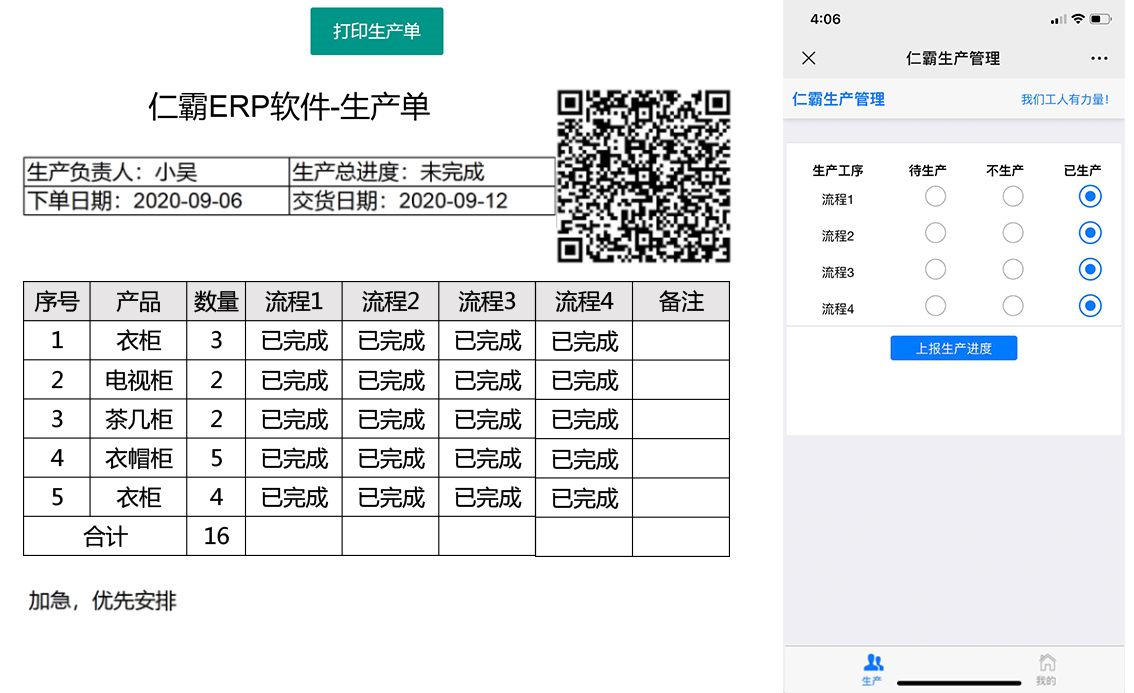This screenshot has width=1134, height=693.
Task: Select 不生产 for 流程4
Action: click(1012, 306)
